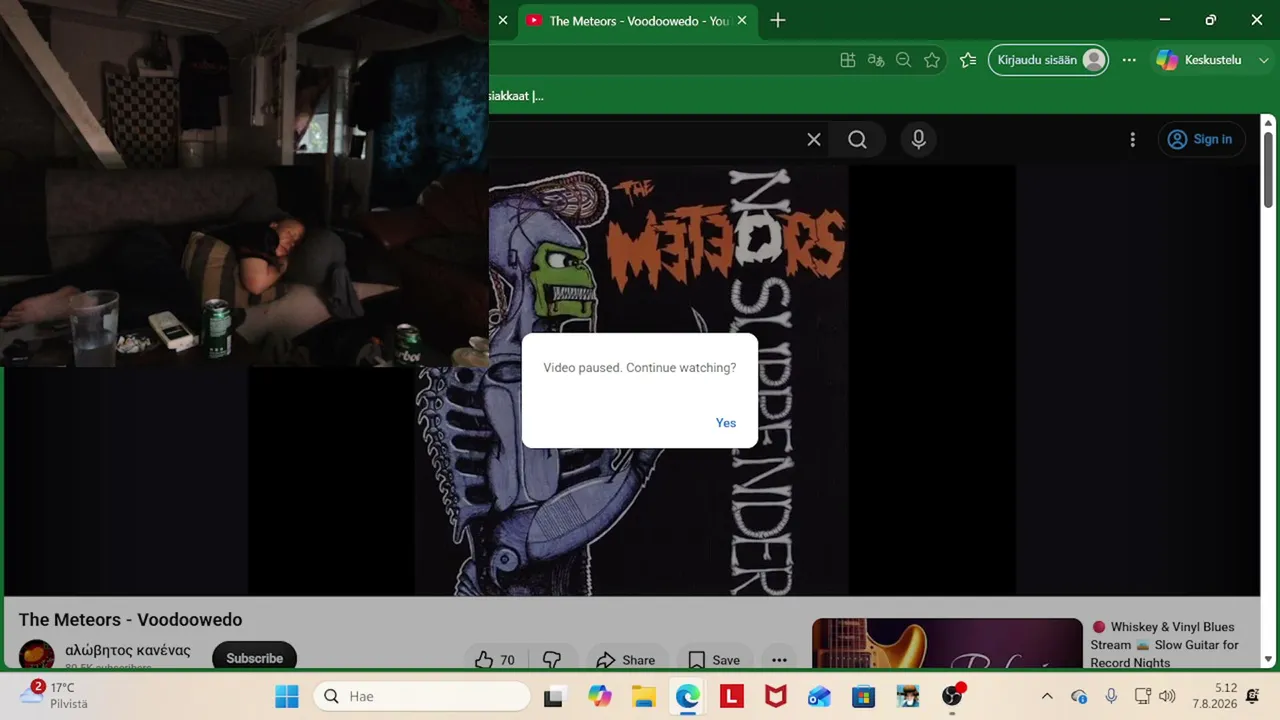The width and height of the screenshot is (1280, 720).
Task: Confirm Yes to continue watching the video
Action: [726, 423]
